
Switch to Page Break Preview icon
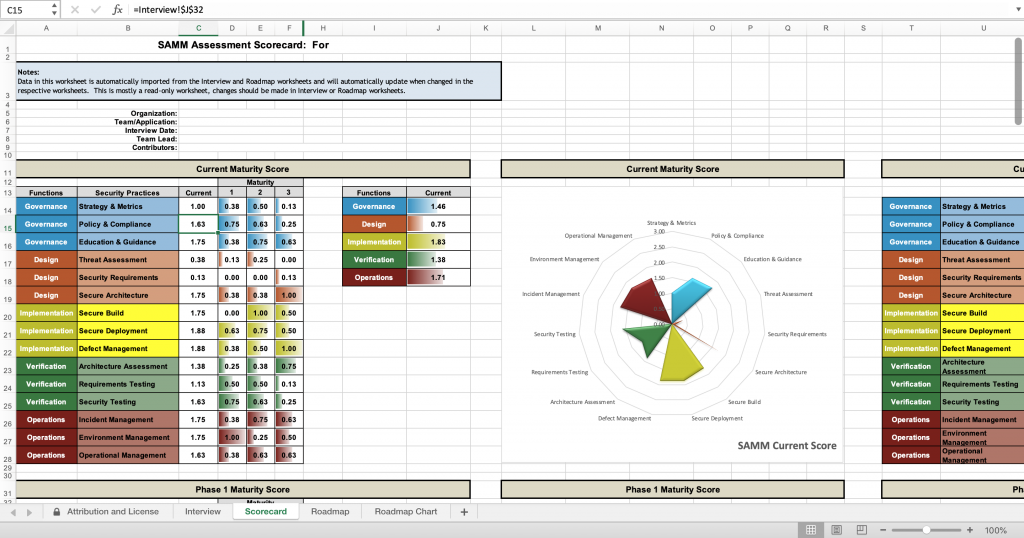click(859, 530)
